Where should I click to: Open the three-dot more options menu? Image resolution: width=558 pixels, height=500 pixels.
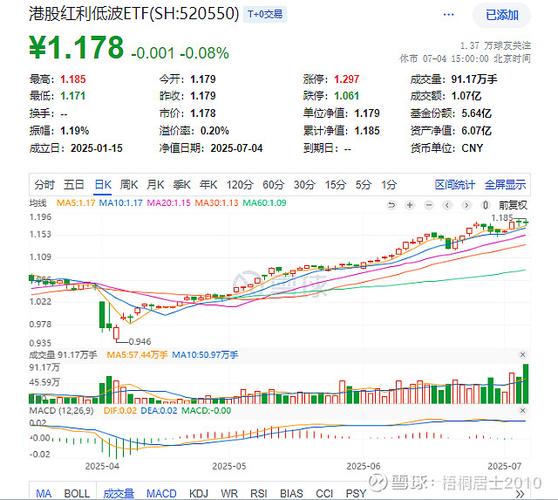448,15
